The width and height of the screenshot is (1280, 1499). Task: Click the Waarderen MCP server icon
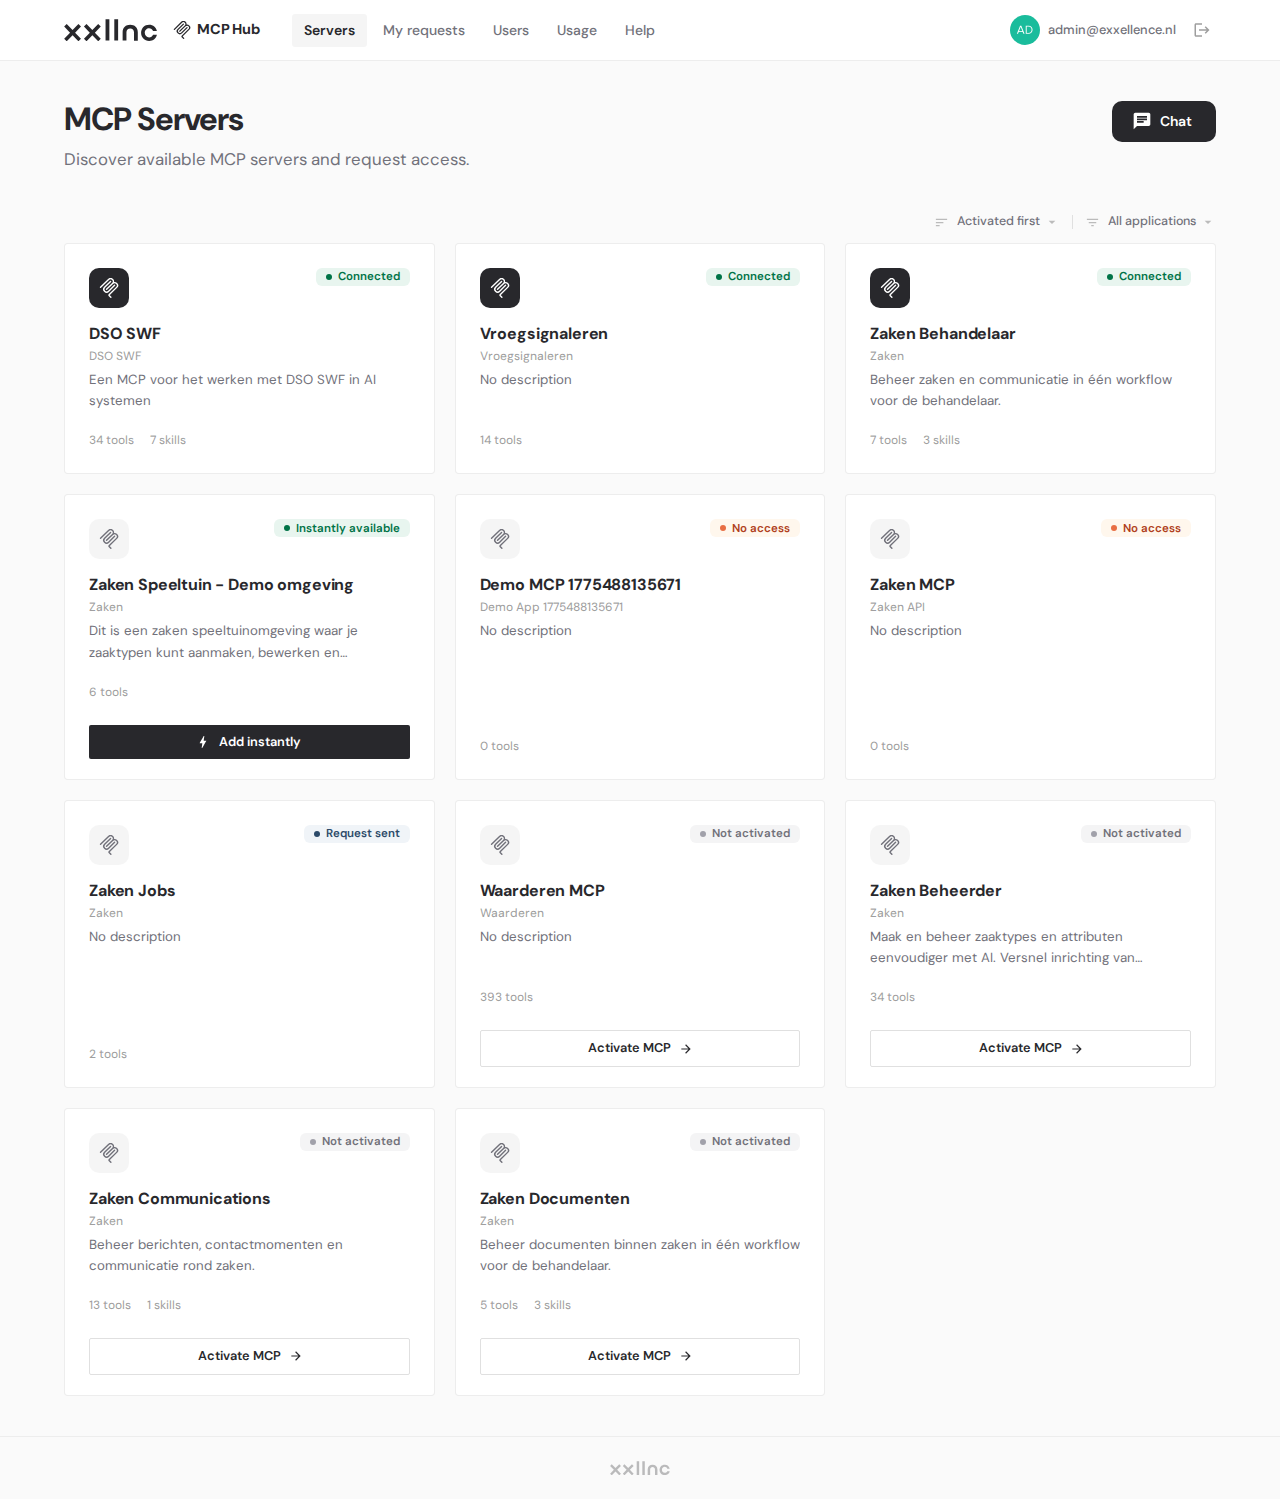tap(500, 845)
